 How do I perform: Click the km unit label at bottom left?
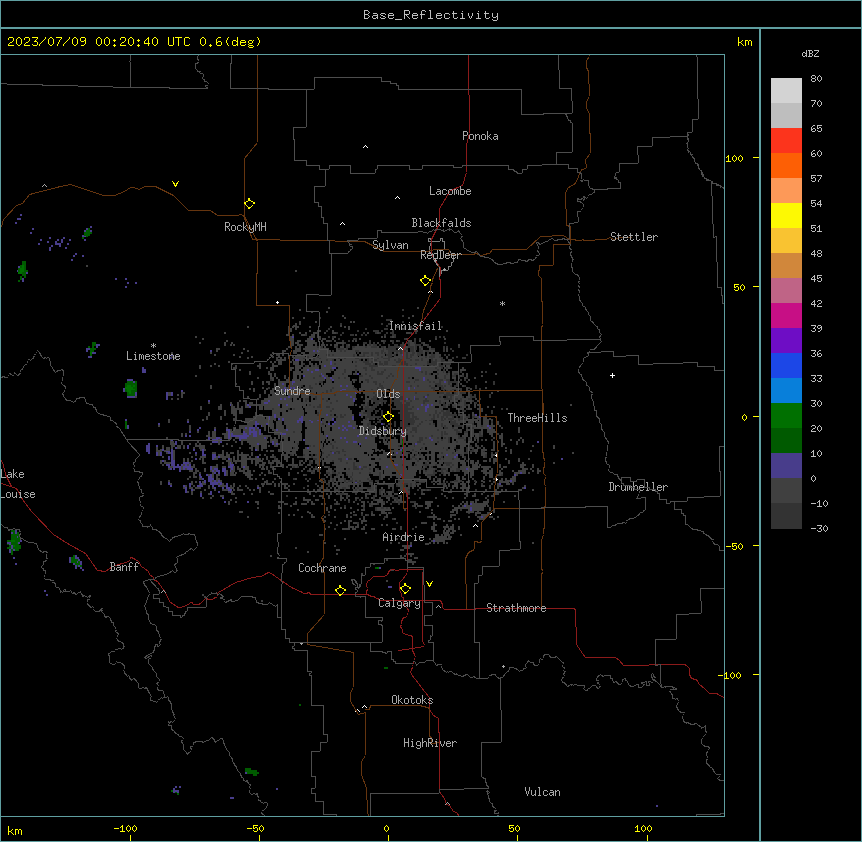[15, 830]
